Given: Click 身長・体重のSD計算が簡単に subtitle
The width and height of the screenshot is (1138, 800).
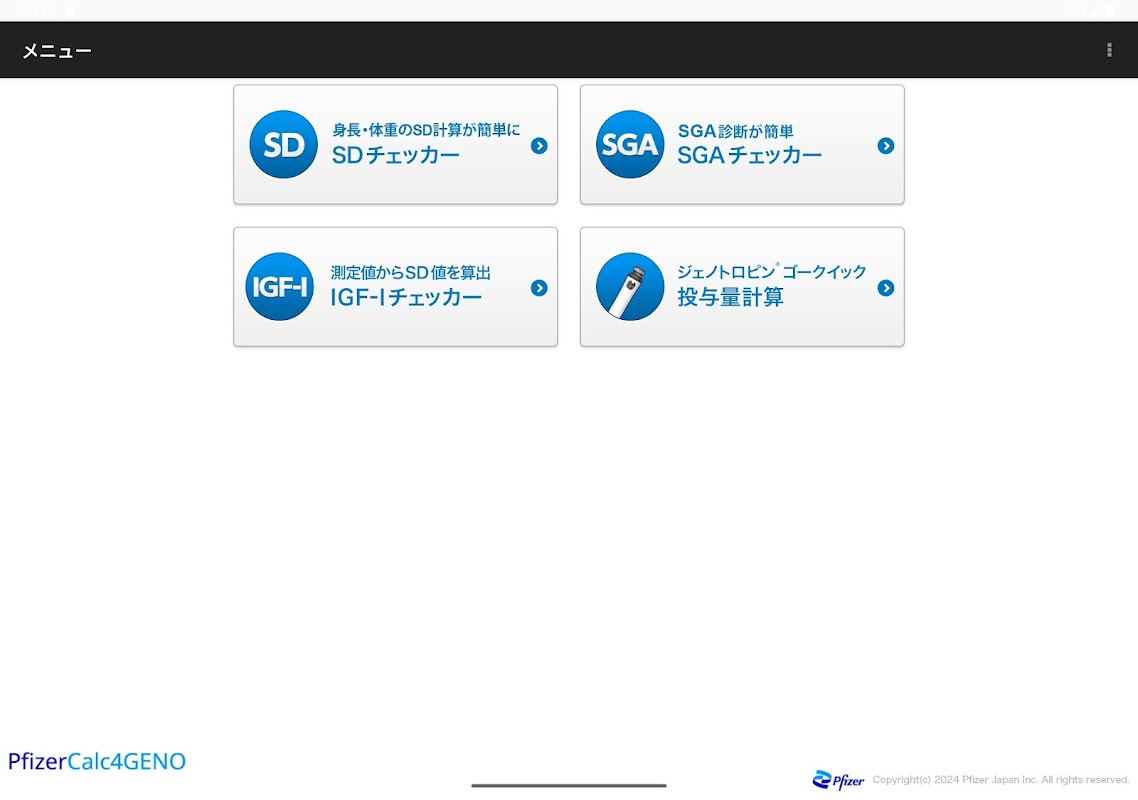Looking at the screenshot, I should (x=426, y=130).
